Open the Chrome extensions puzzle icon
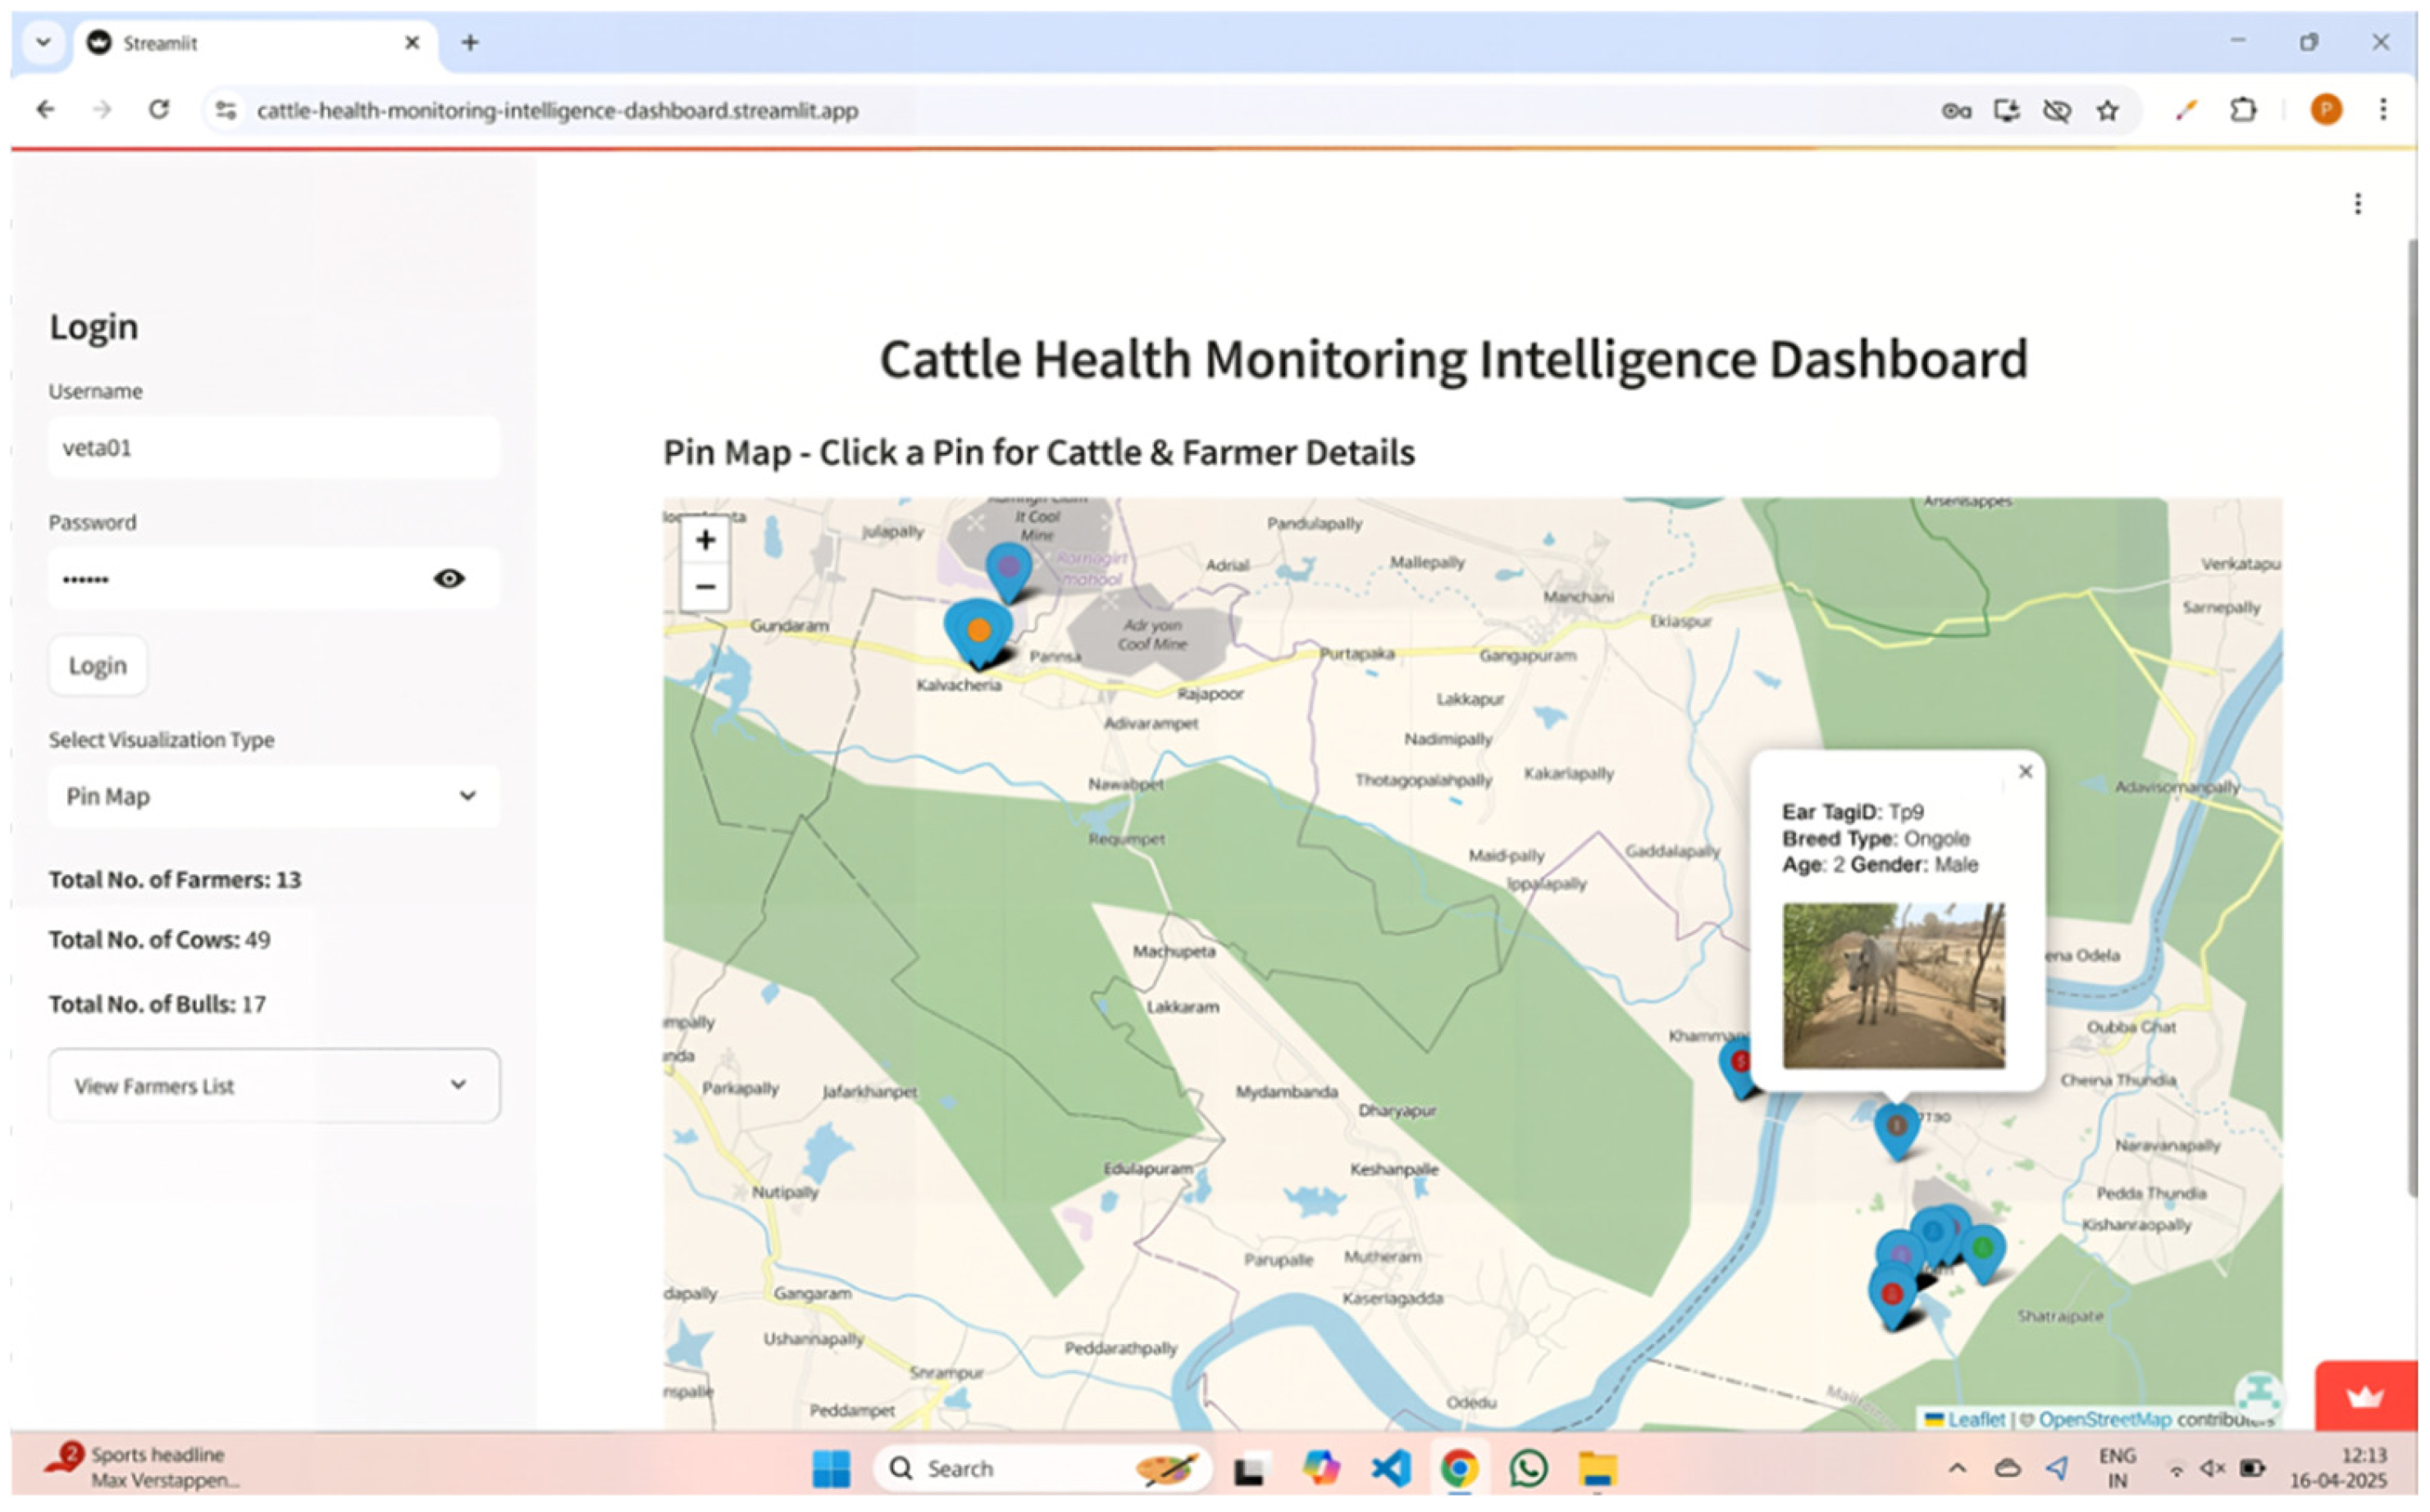 click(x=2243, y=111)
